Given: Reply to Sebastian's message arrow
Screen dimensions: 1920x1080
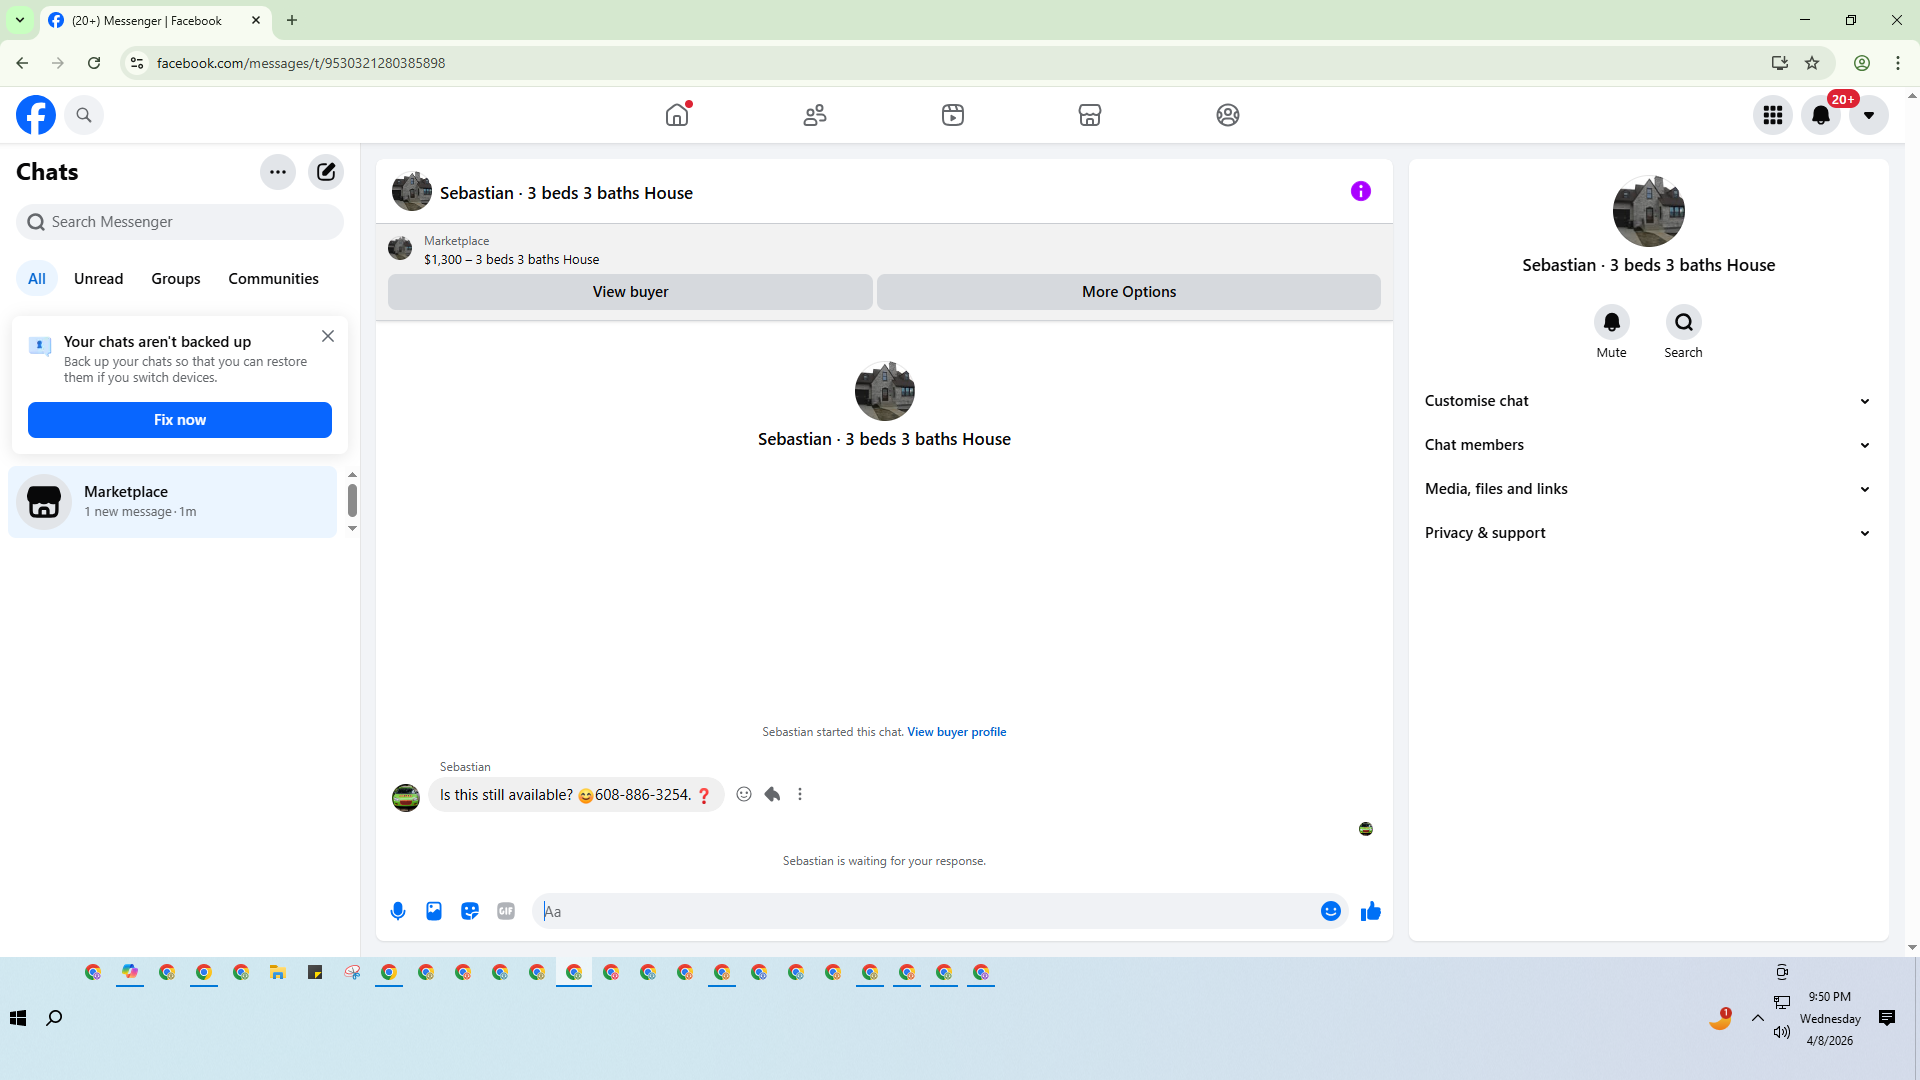Looking at the screenshot, I should (772, 794).
